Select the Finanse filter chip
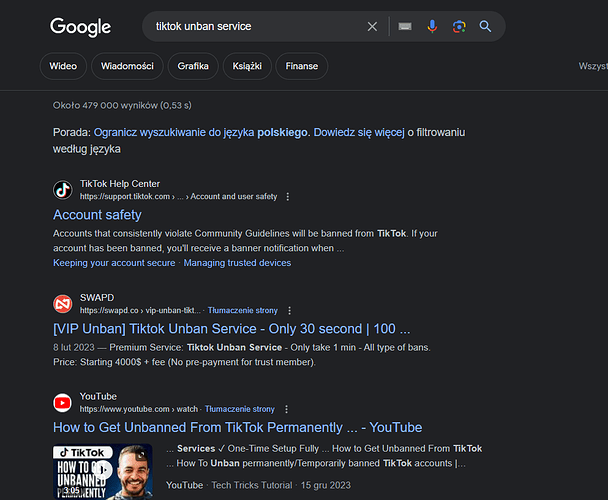The image size is (608, 500). (x=302, y=66)
